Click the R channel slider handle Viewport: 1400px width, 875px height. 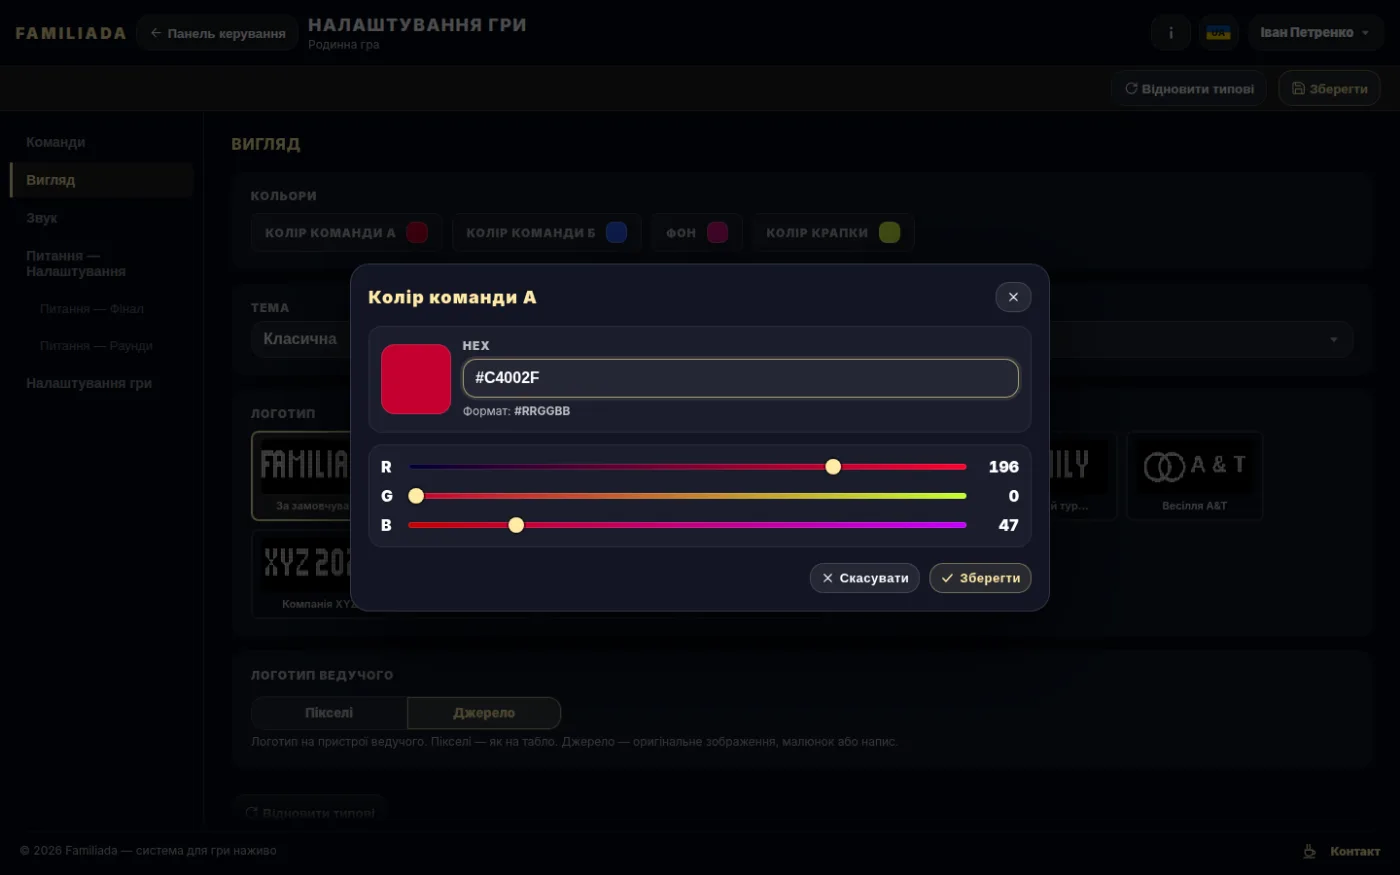(833, 467)
